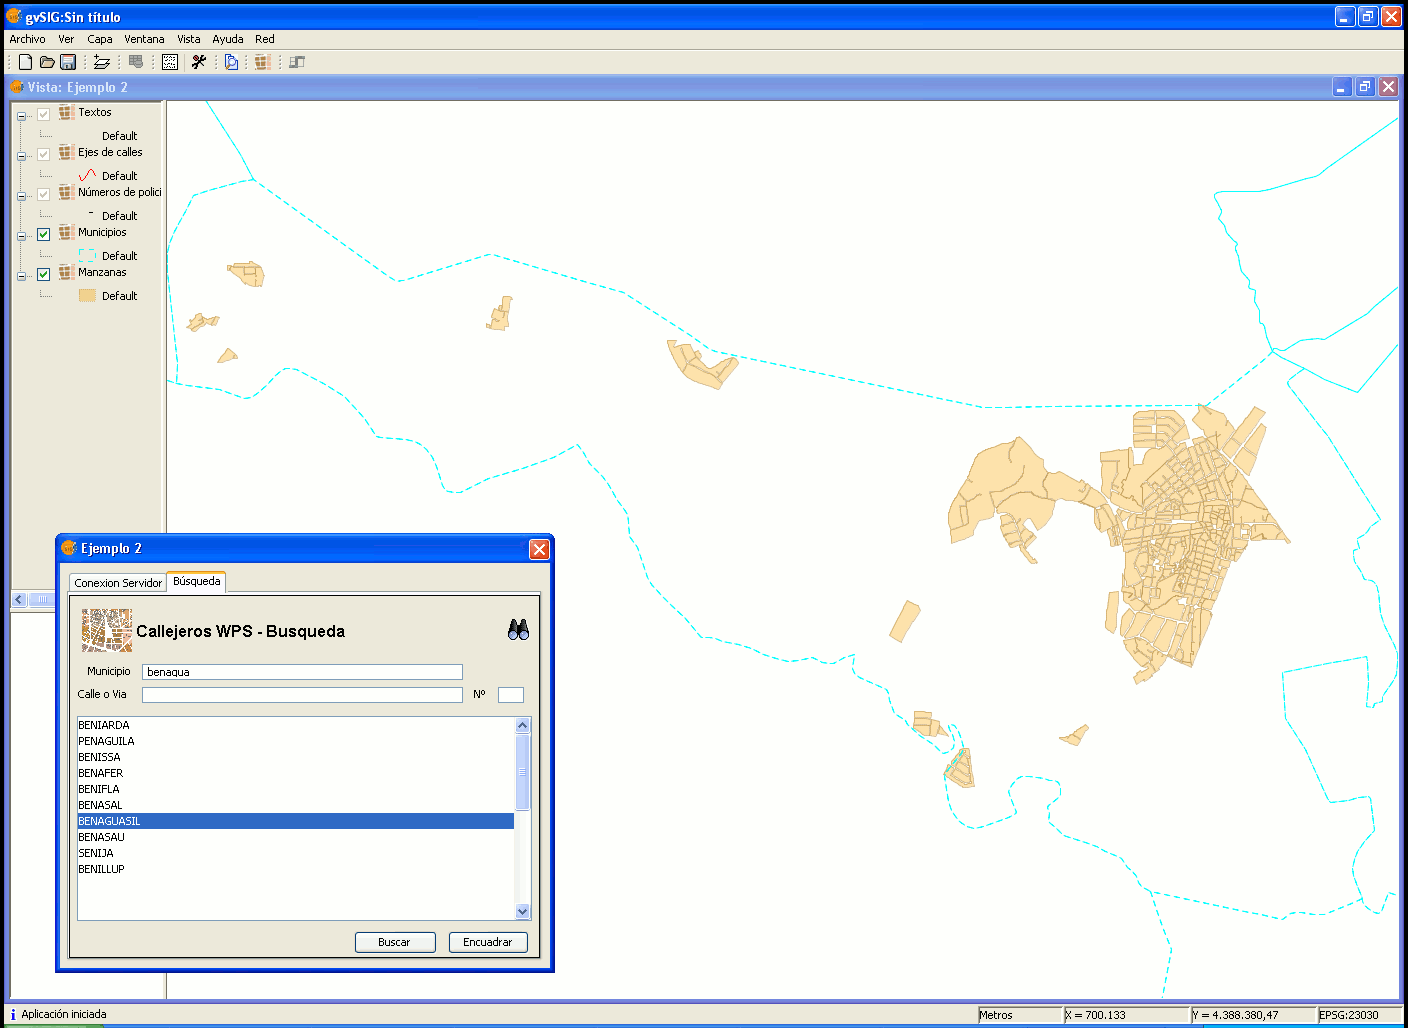Viewport: 1408px width, 1028px height.
Task: Click the cyan dashed Municipios symbol swatch
Action: point(88,255)
